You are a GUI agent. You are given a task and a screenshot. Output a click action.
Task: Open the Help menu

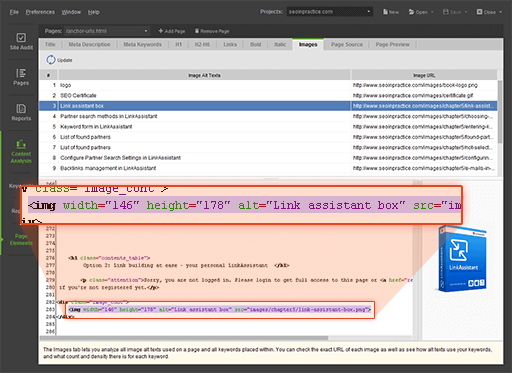(94, 12)
